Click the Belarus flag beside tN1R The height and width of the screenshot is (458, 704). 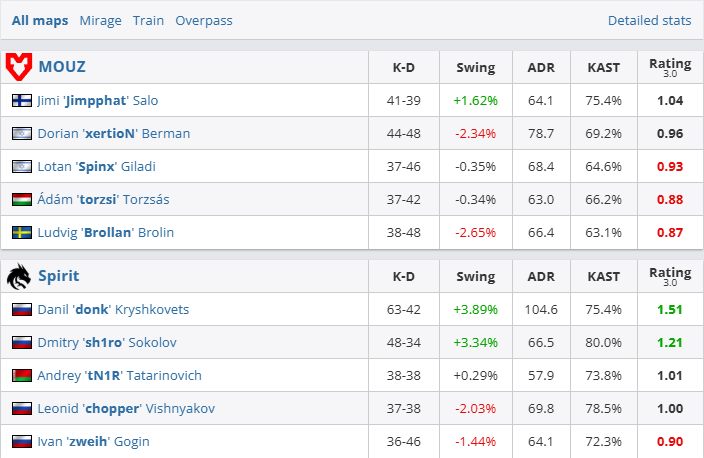(x=22, y=376)
